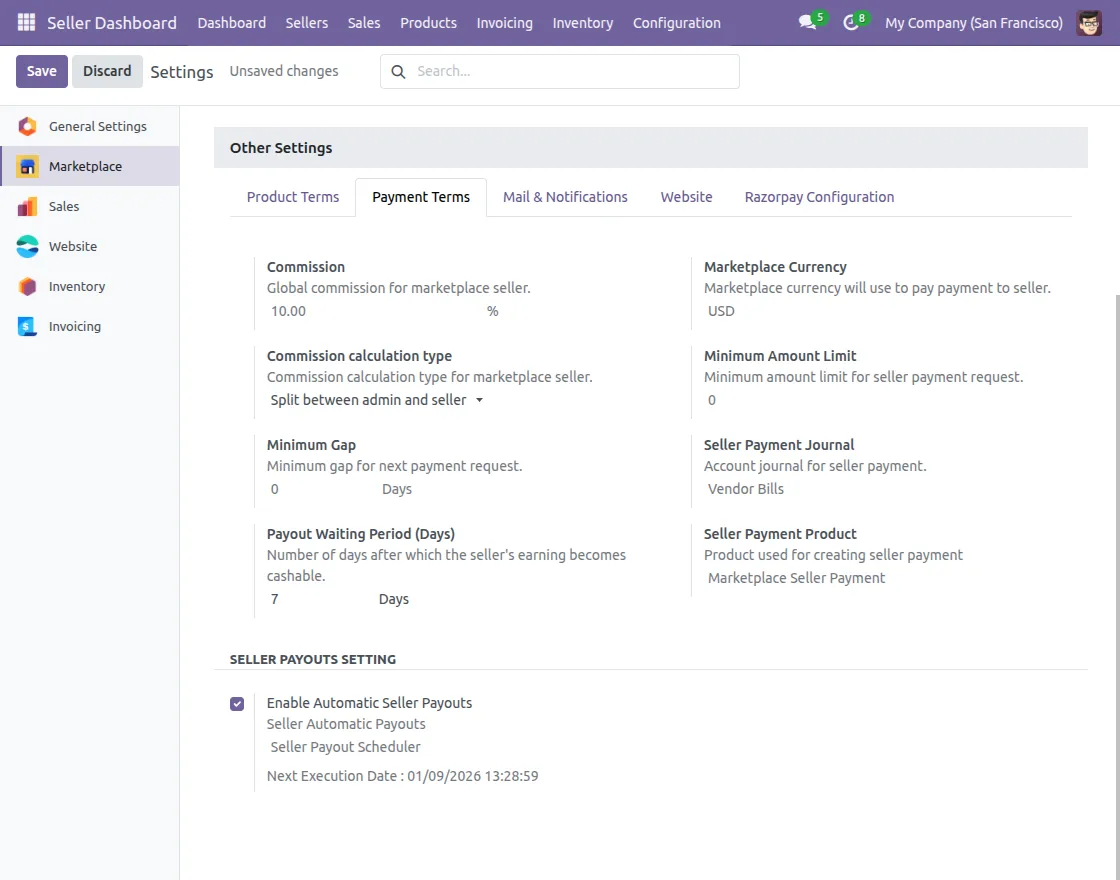Click the search field
This screenshot has width=1120, height=880.
pos(560,71)
